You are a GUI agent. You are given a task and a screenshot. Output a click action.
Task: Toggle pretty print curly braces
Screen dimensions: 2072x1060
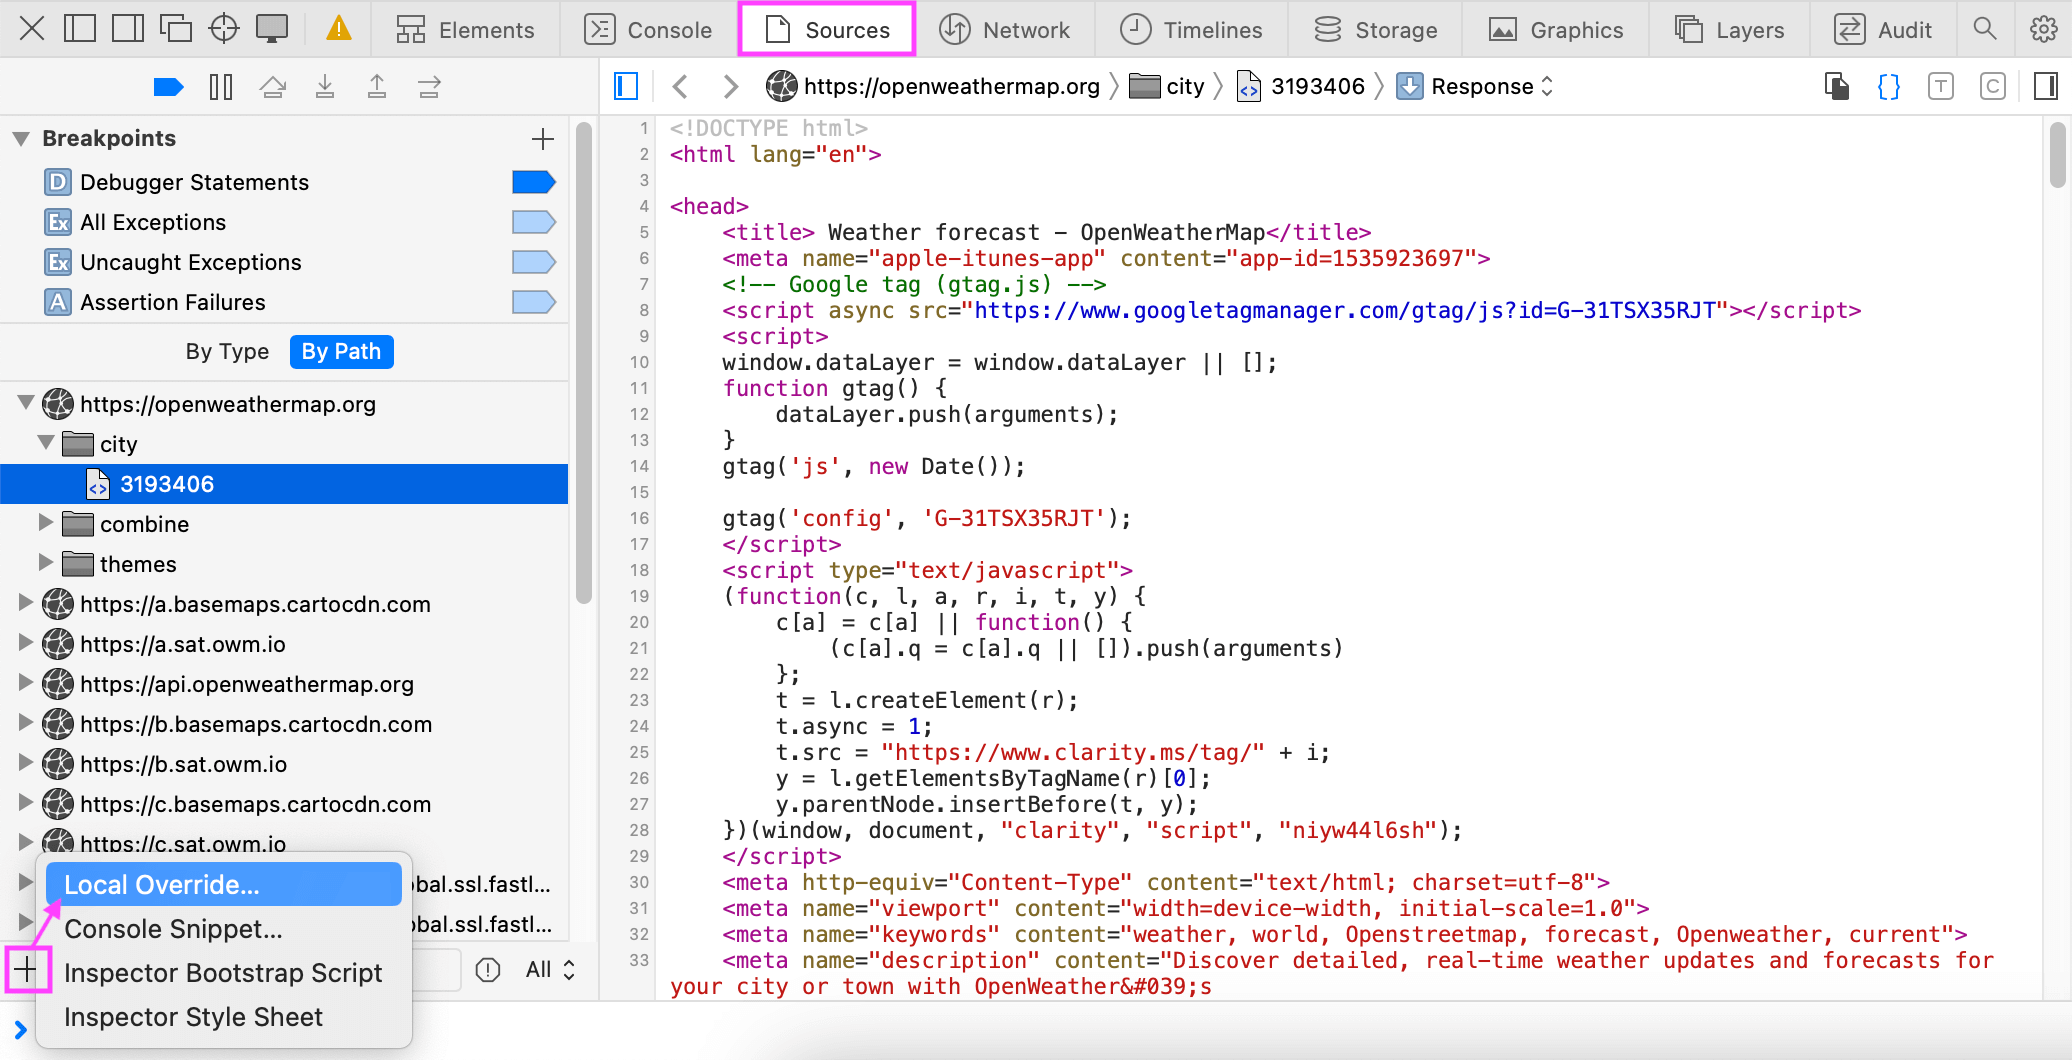1889,87
